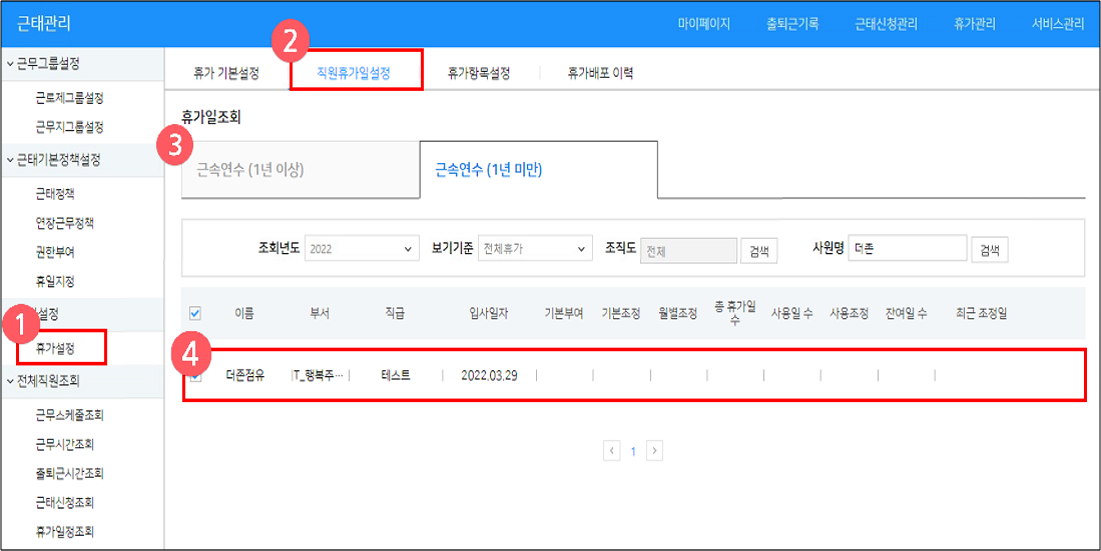This screenshot has width=1101, height=551.
Task: Select 근무스케줄조회 in the sidebar
Action: 70,414
